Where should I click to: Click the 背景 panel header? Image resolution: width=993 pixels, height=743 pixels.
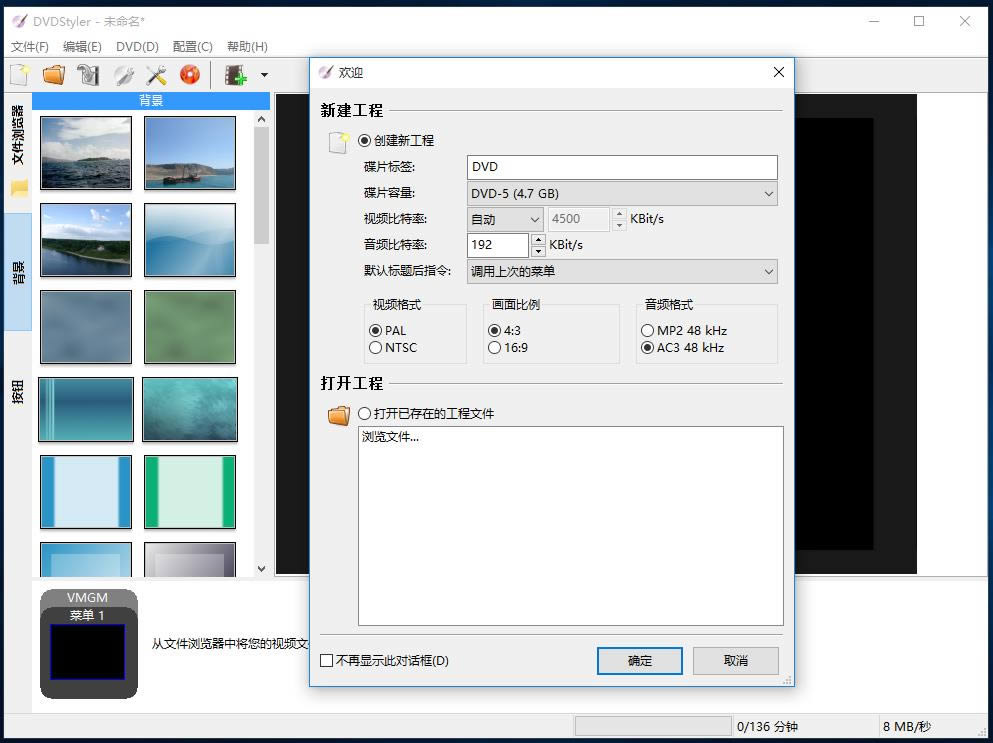point(151,100)
